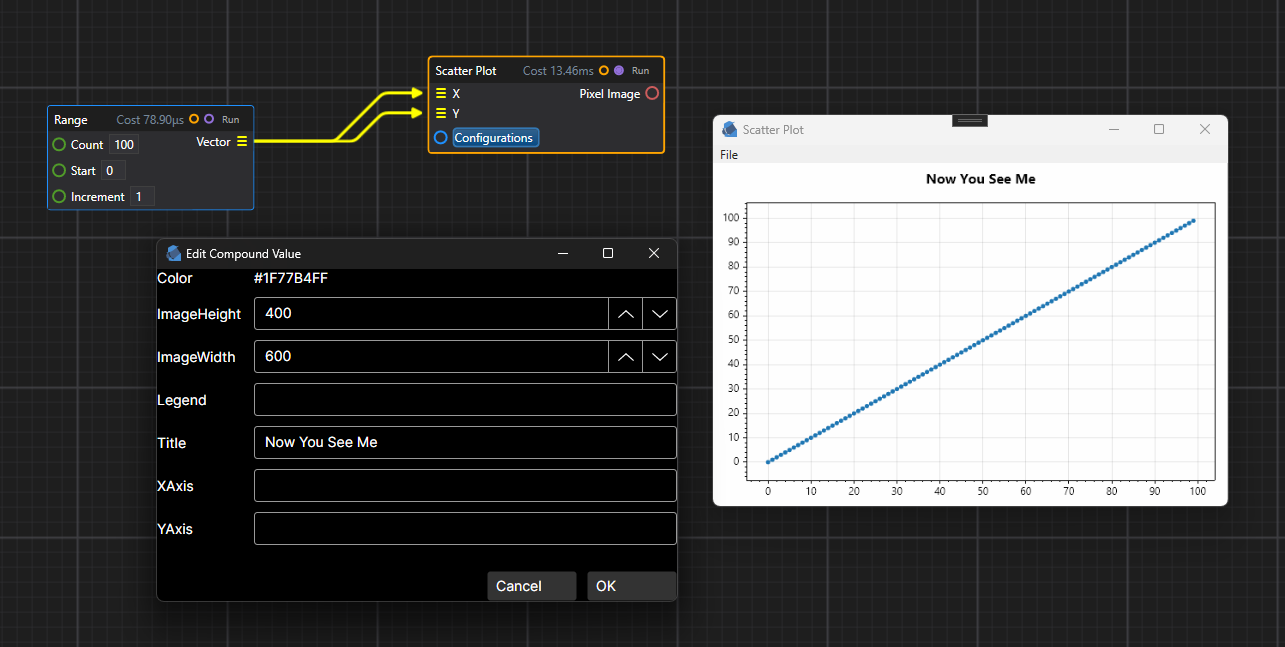1285x647 pixels.
Task: Increase ImageHeight with the up arrow
Action: pyautogui.click(x=625, y=313)
